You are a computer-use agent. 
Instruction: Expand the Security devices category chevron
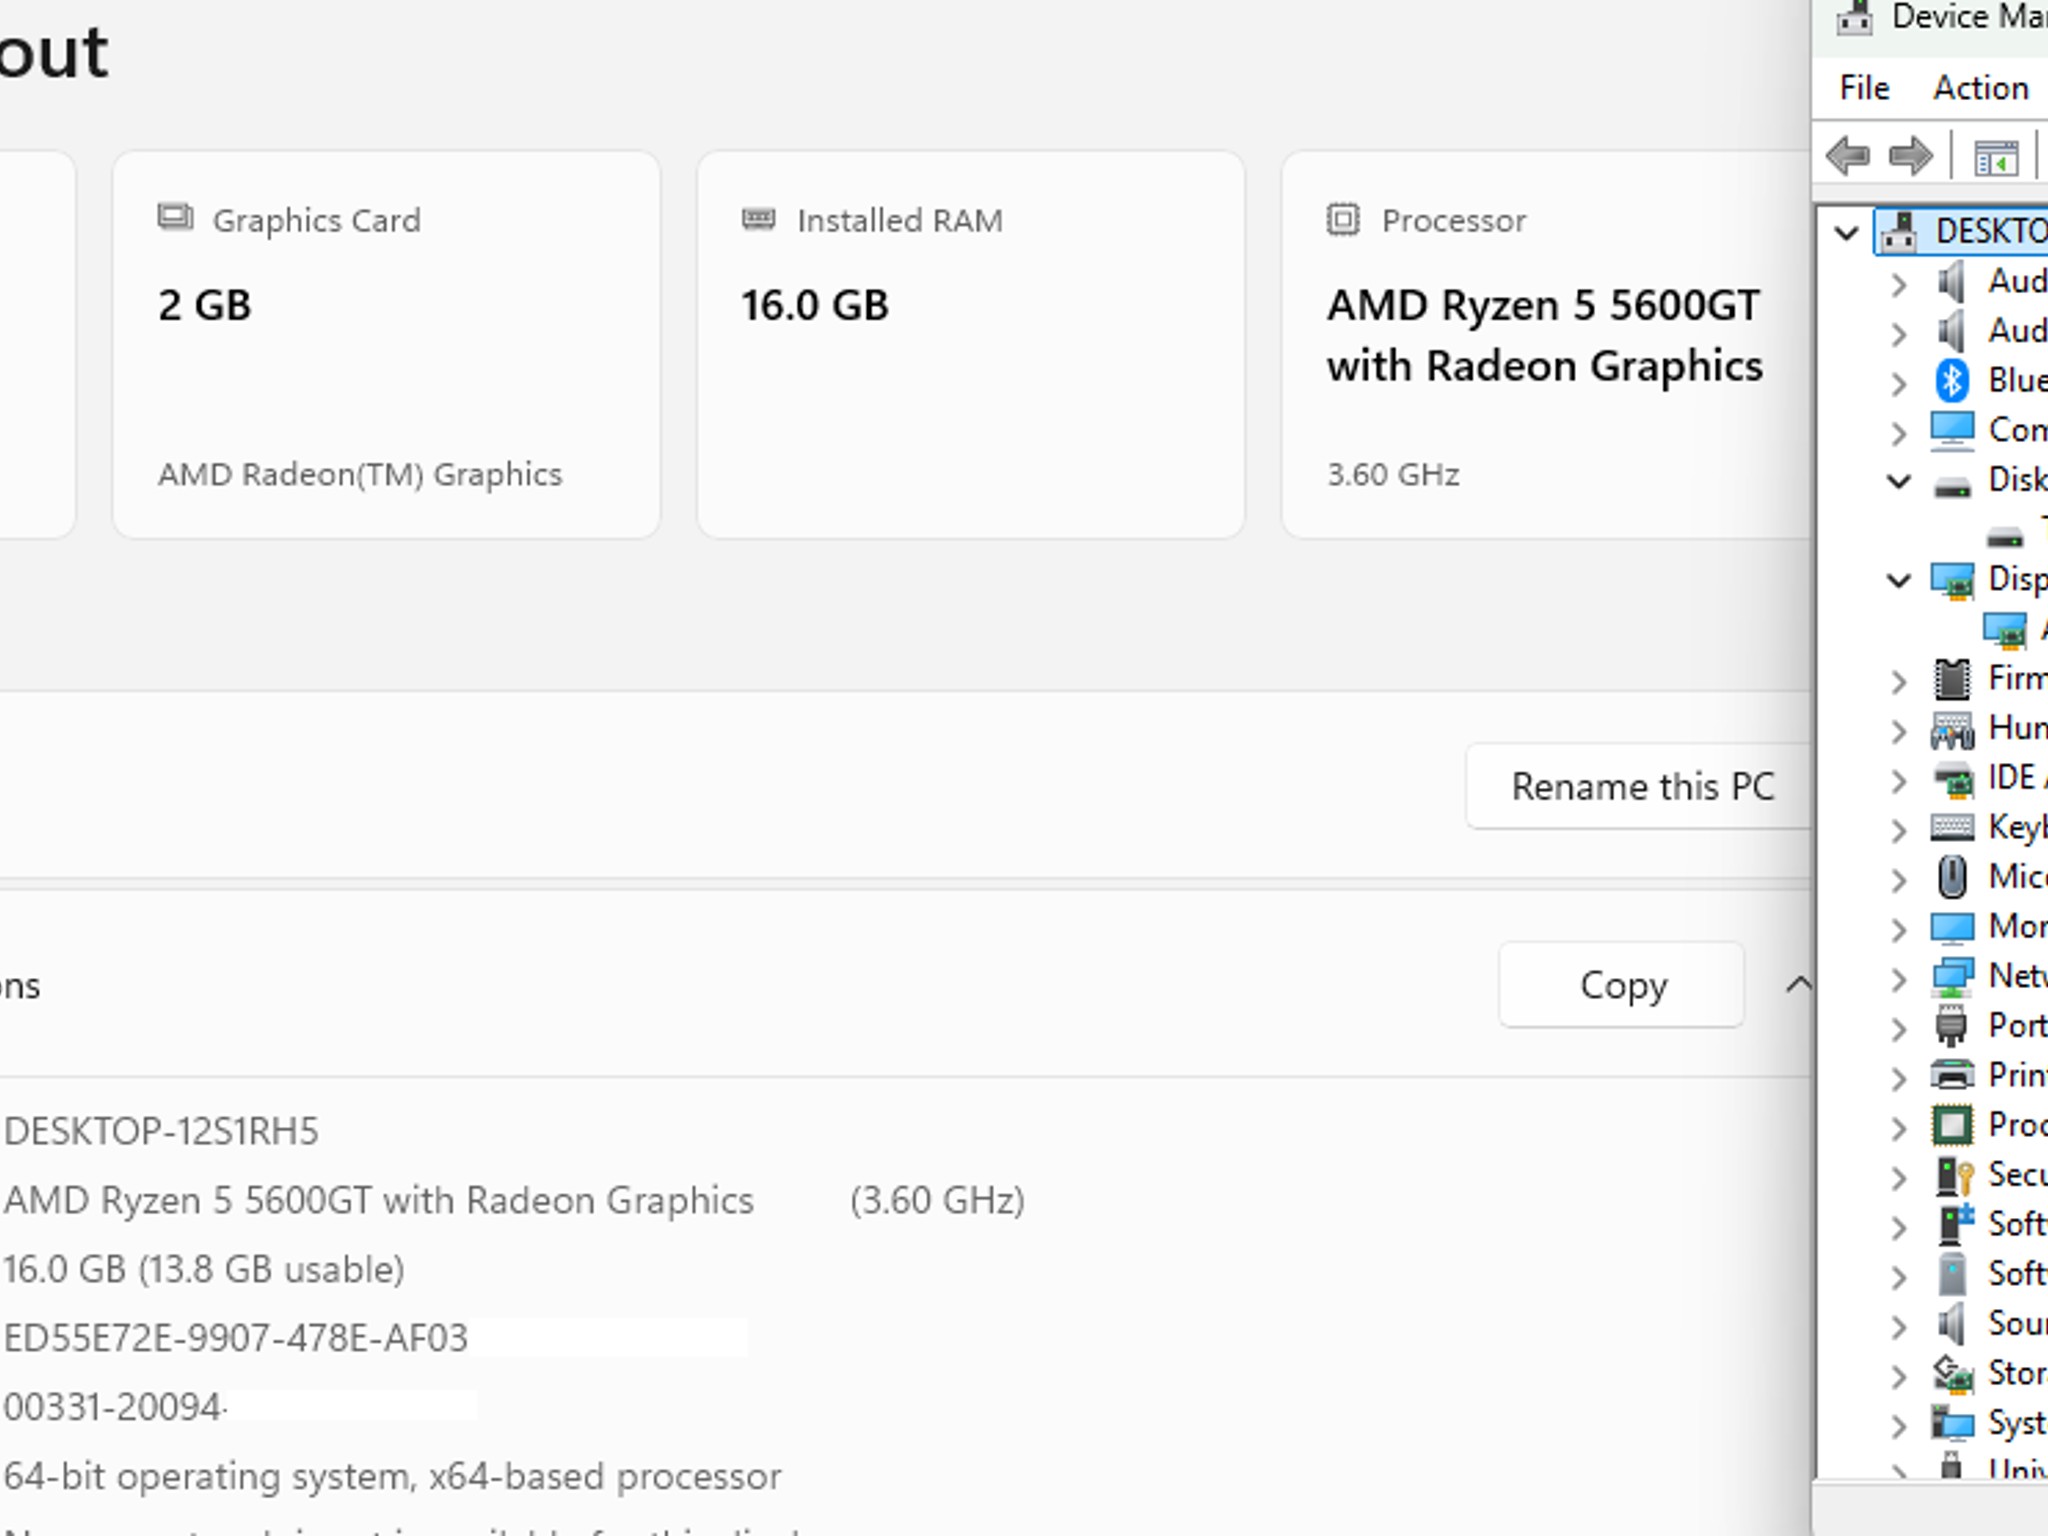coord(1899,1178)
